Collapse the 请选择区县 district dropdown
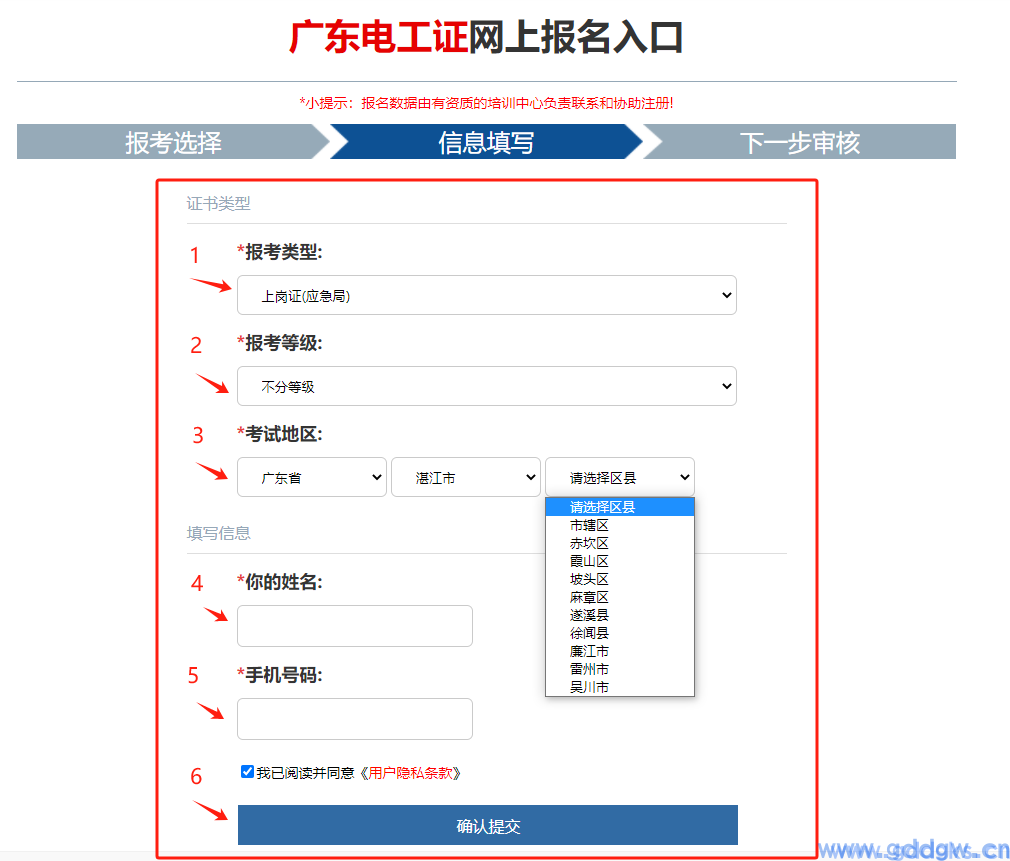1010x861 pixels. click(x=620, y=477)
